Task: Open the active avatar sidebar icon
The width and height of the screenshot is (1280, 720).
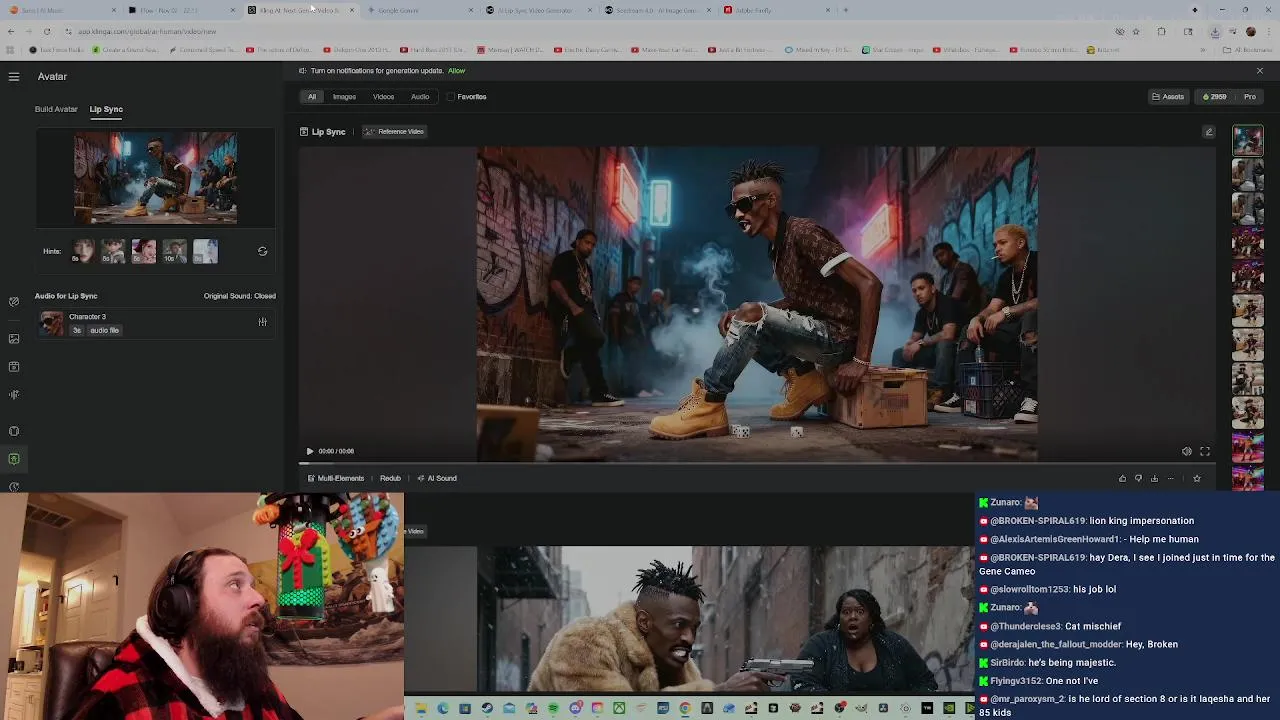Action: (x=14, y=459)
